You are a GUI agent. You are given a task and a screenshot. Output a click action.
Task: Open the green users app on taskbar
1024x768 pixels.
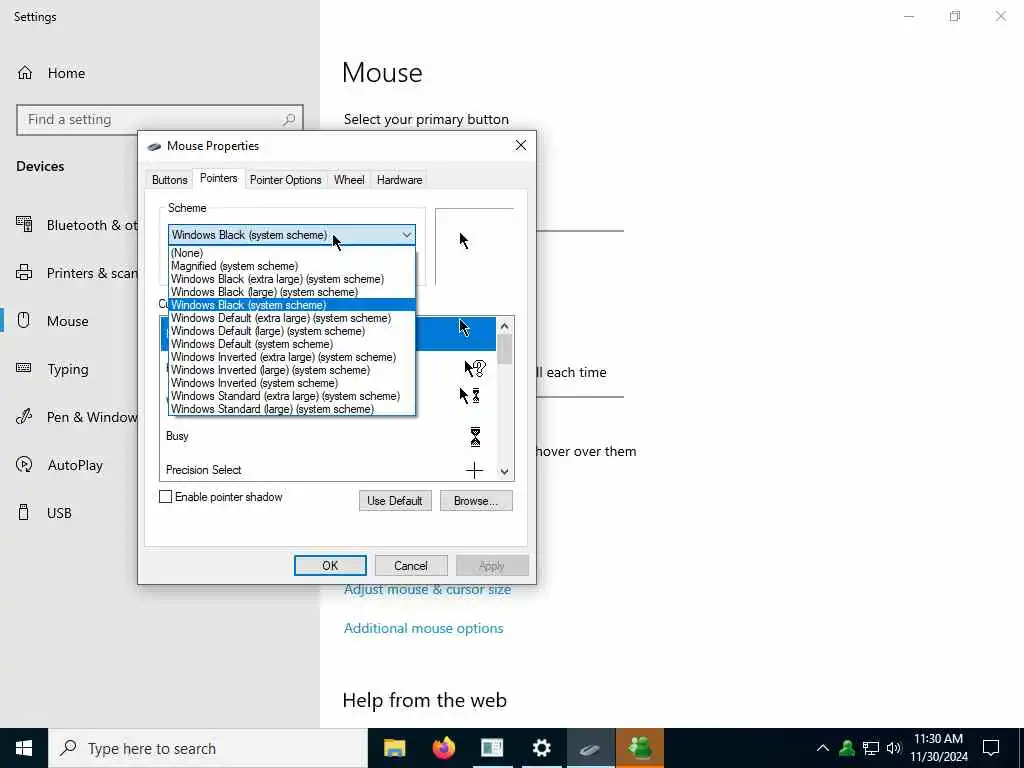pyautogui.click(x=640, y=748)
